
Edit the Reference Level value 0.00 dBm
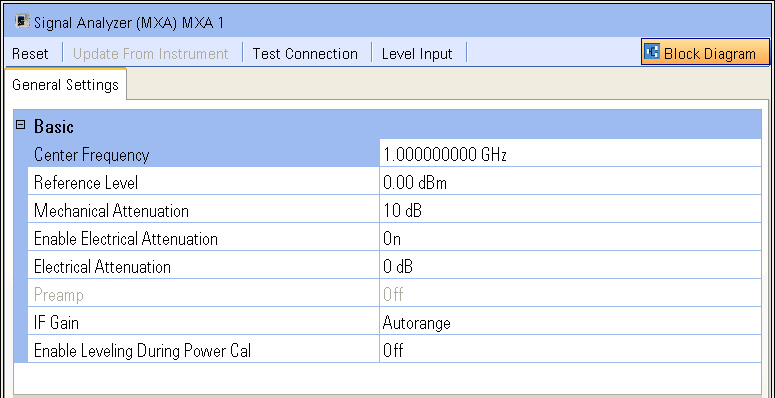(570, 183)
